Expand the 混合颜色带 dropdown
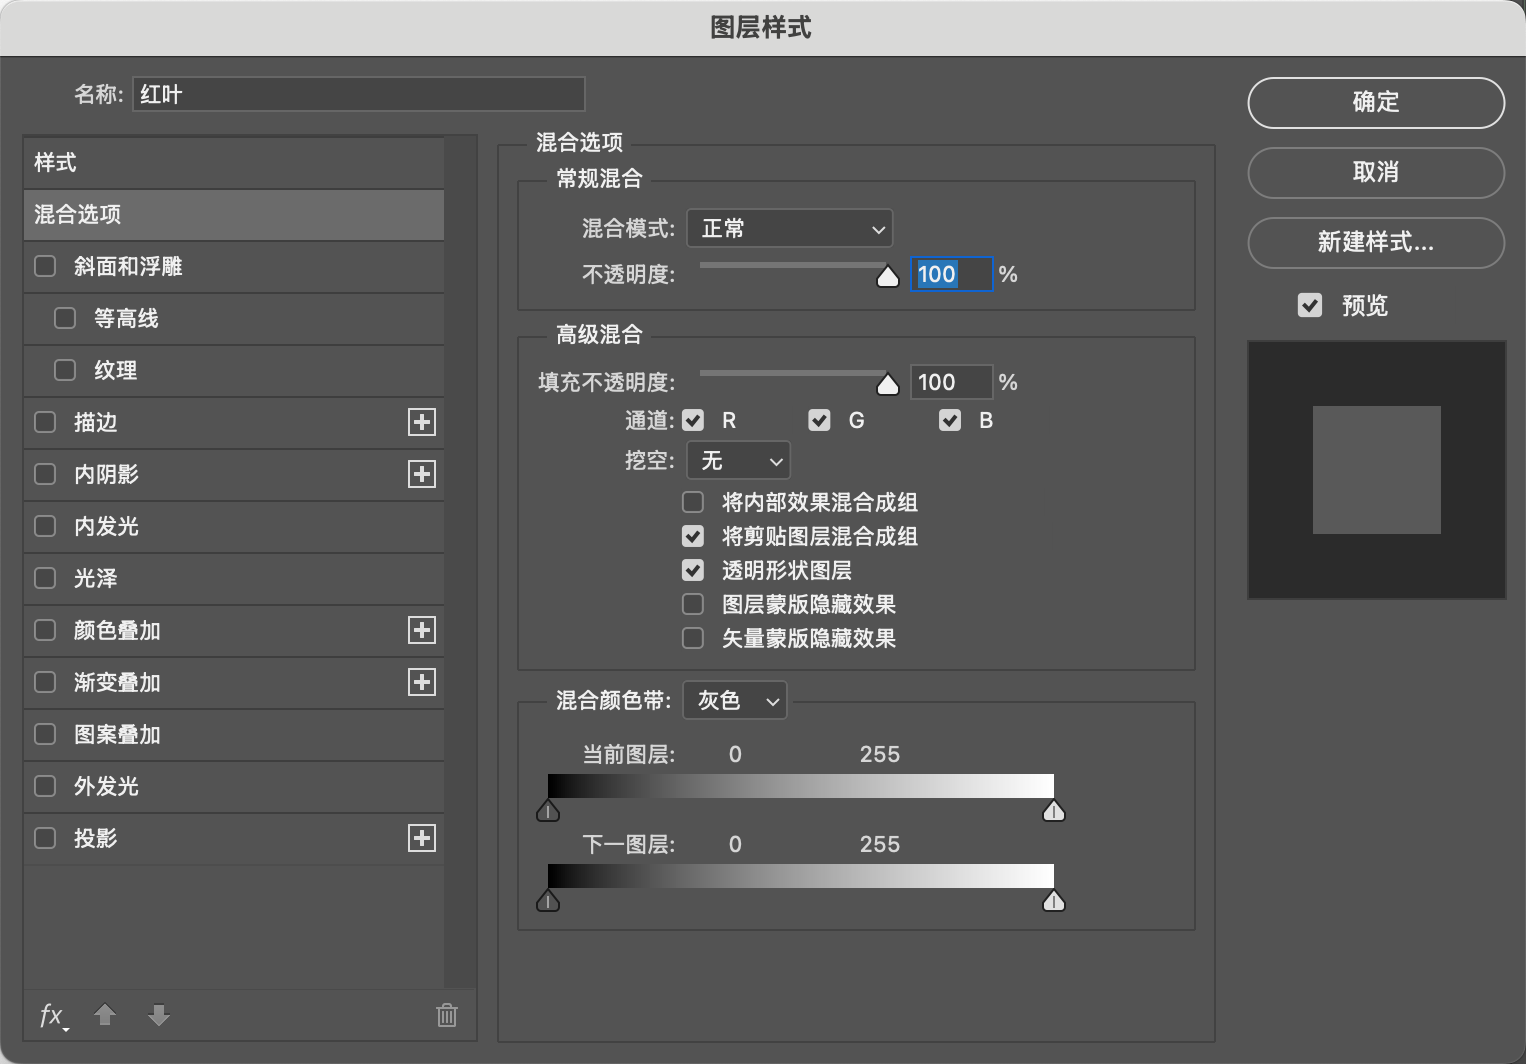The height and width of the screenshot is (1064, 1526). 734,701
